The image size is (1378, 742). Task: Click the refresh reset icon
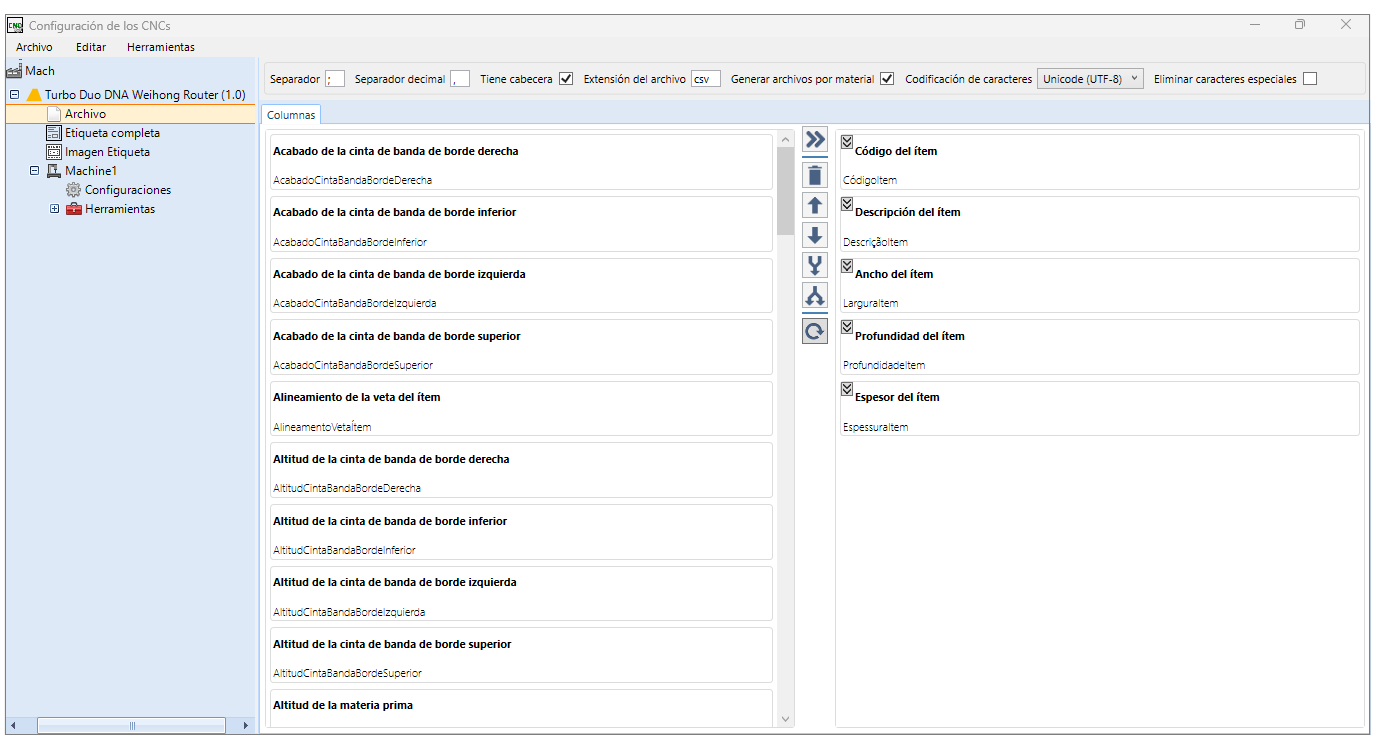(815, 331)
